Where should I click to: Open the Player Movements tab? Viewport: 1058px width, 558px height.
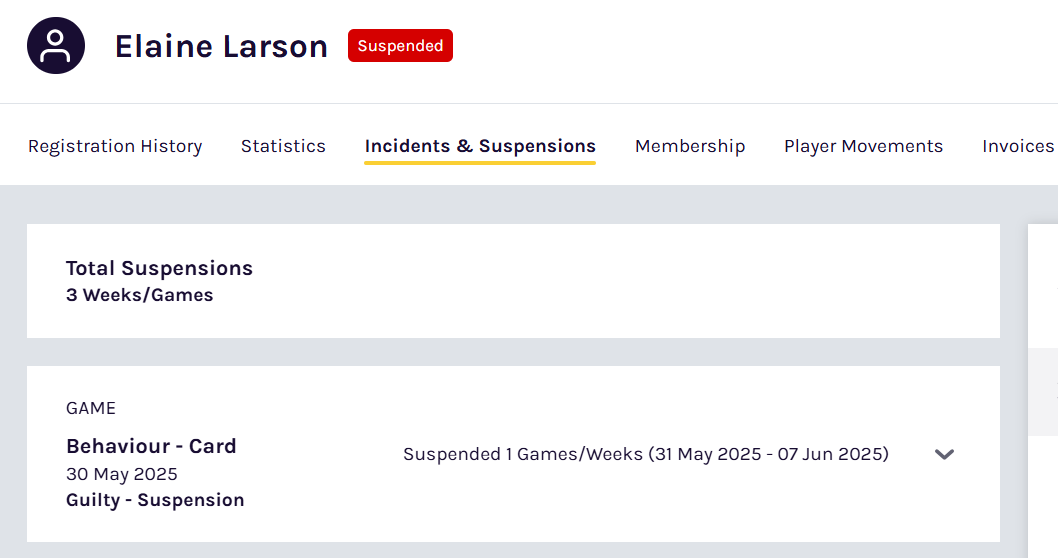tap(863, 146)
